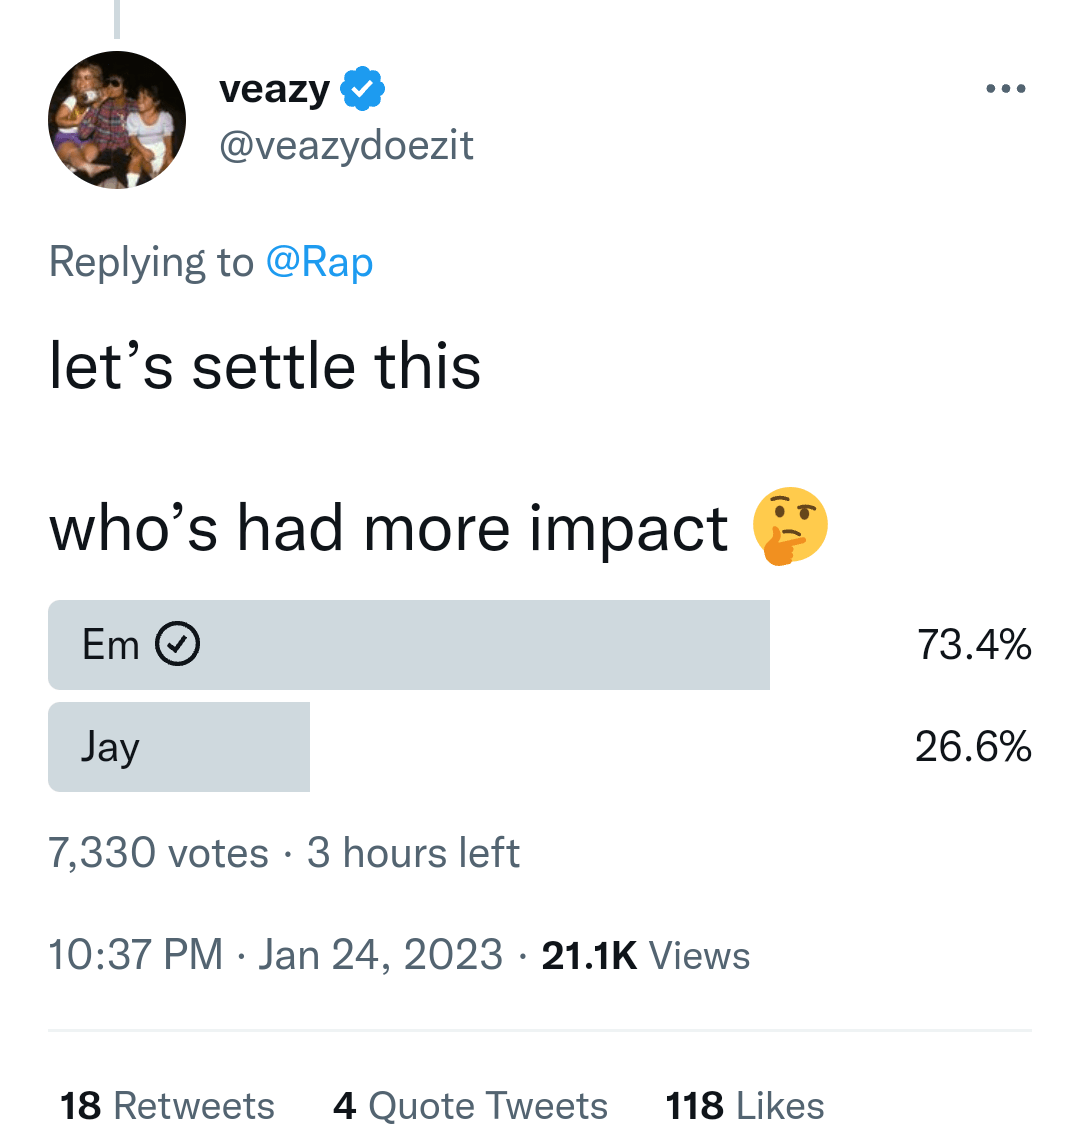The image size is (1080, 1145).
Task: View the 21.1K Views analytics
Action: (645, 955)
